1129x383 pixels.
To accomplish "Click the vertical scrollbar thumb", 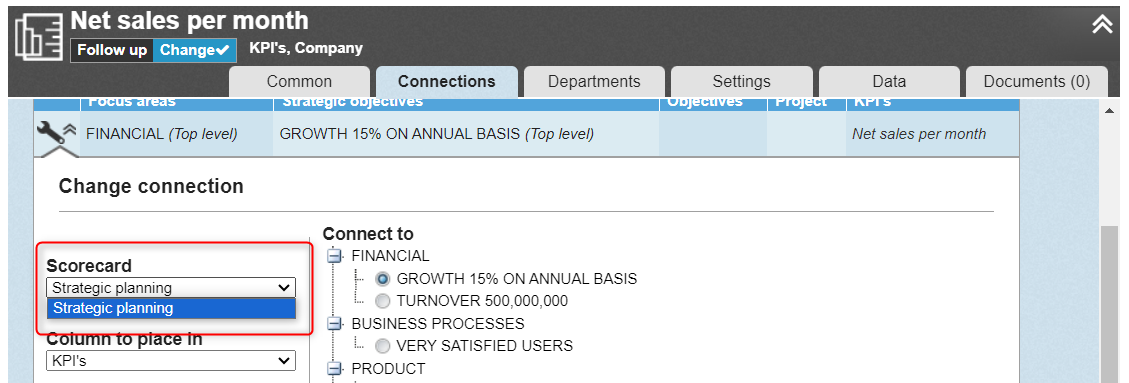I will [1109, 302].
